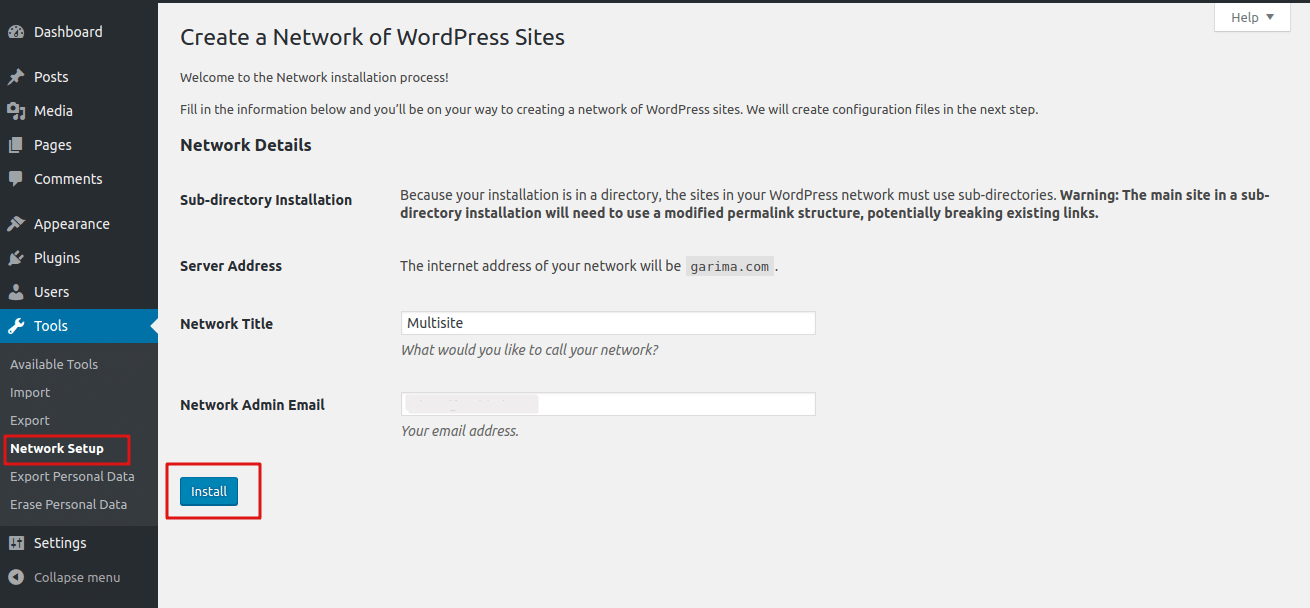
Task: Click the Plugins plug icon
Action: [16, 258]
